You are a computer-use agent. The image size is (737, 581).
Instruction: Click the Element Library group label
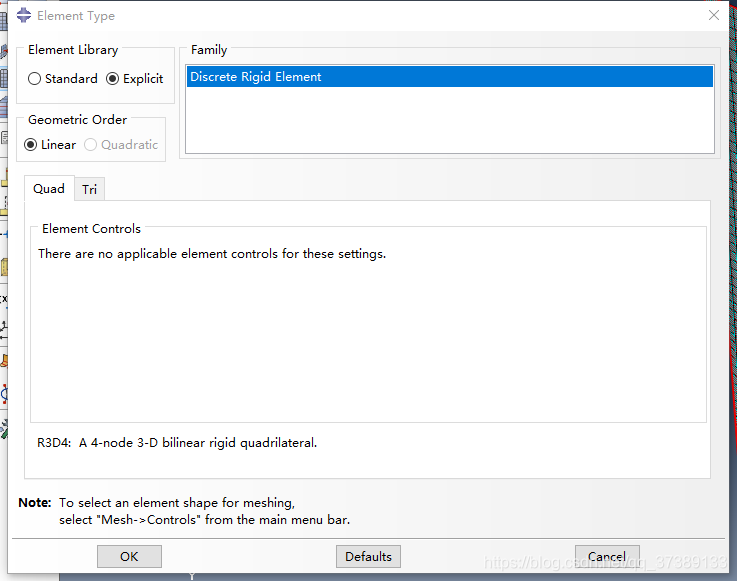73,50
